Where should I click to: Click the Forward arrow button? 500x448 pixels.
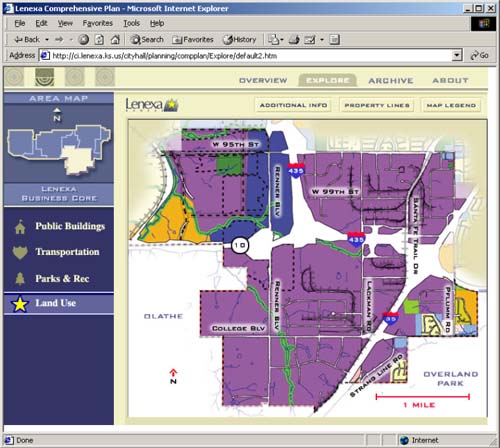click(x=59, y=40)
